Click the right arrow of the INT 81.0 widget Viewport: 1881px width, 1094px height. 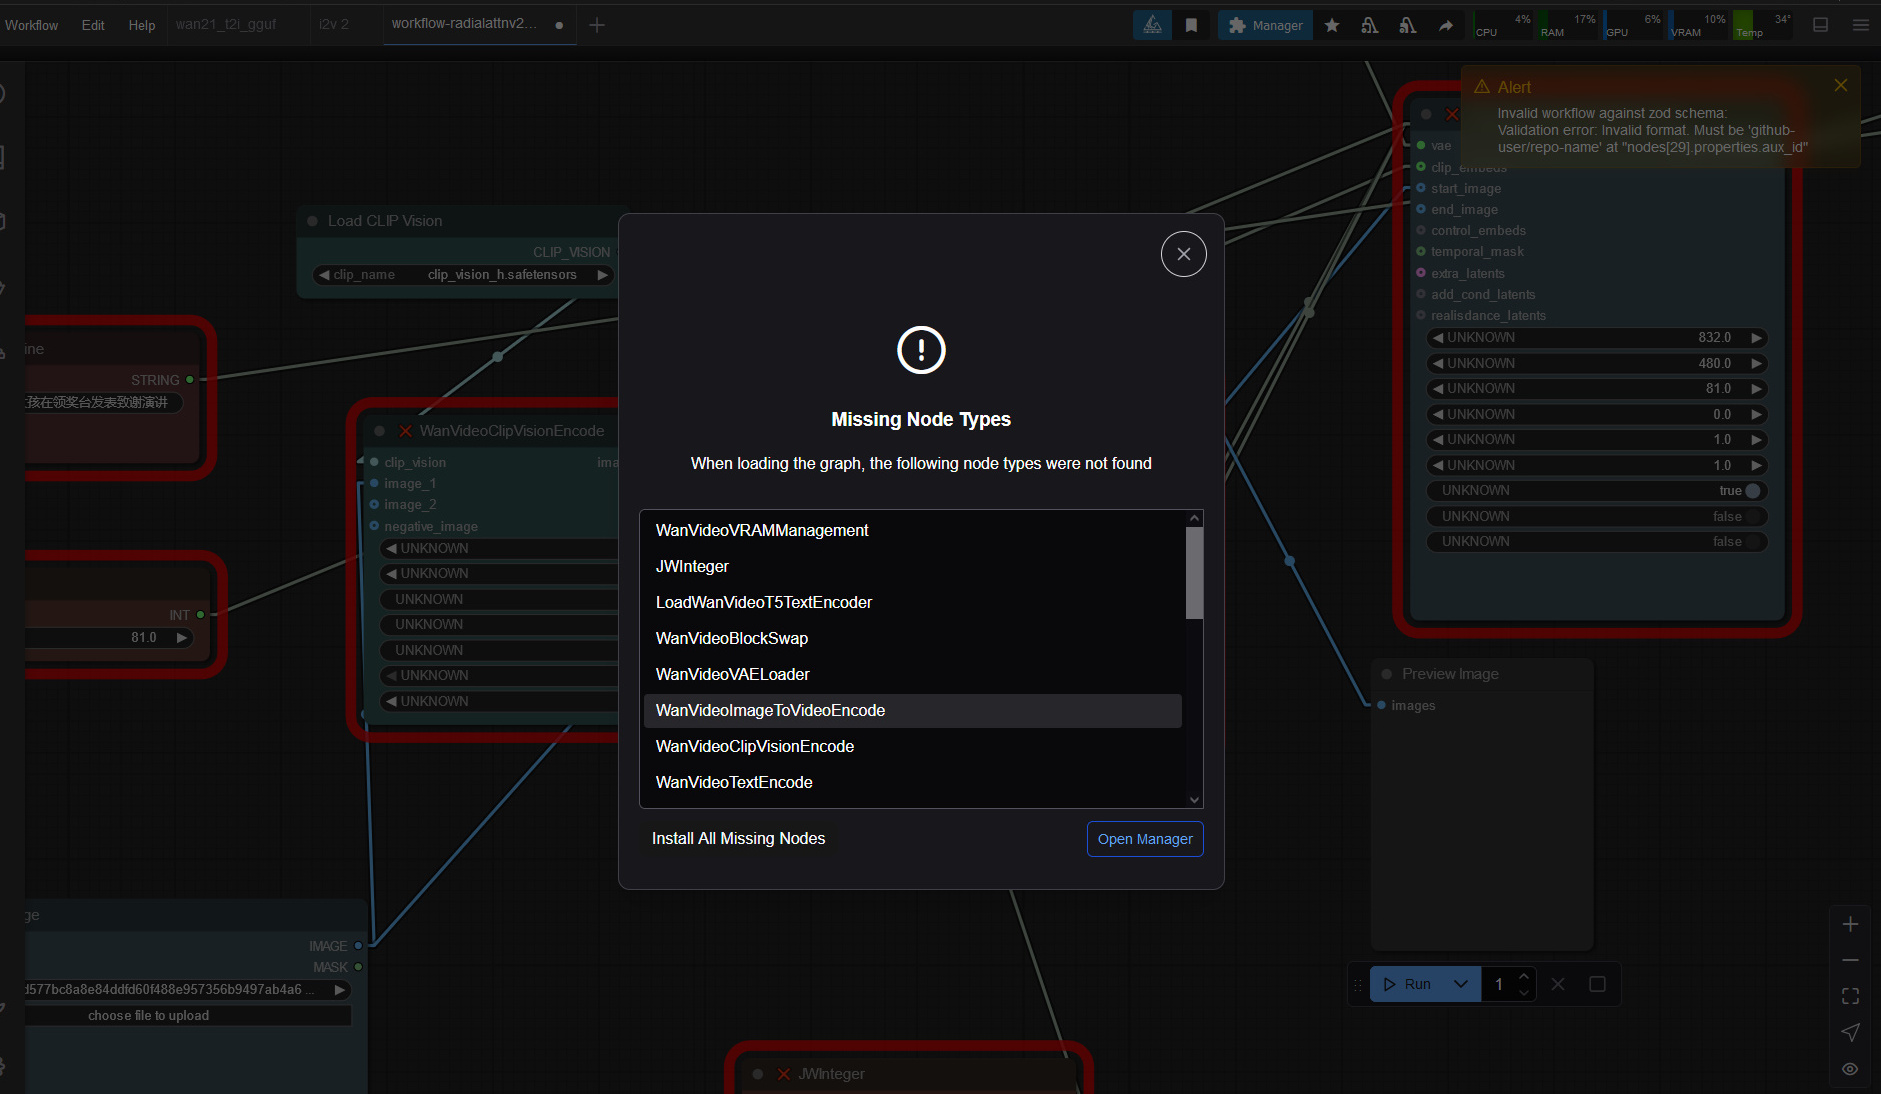coord(182,638)
